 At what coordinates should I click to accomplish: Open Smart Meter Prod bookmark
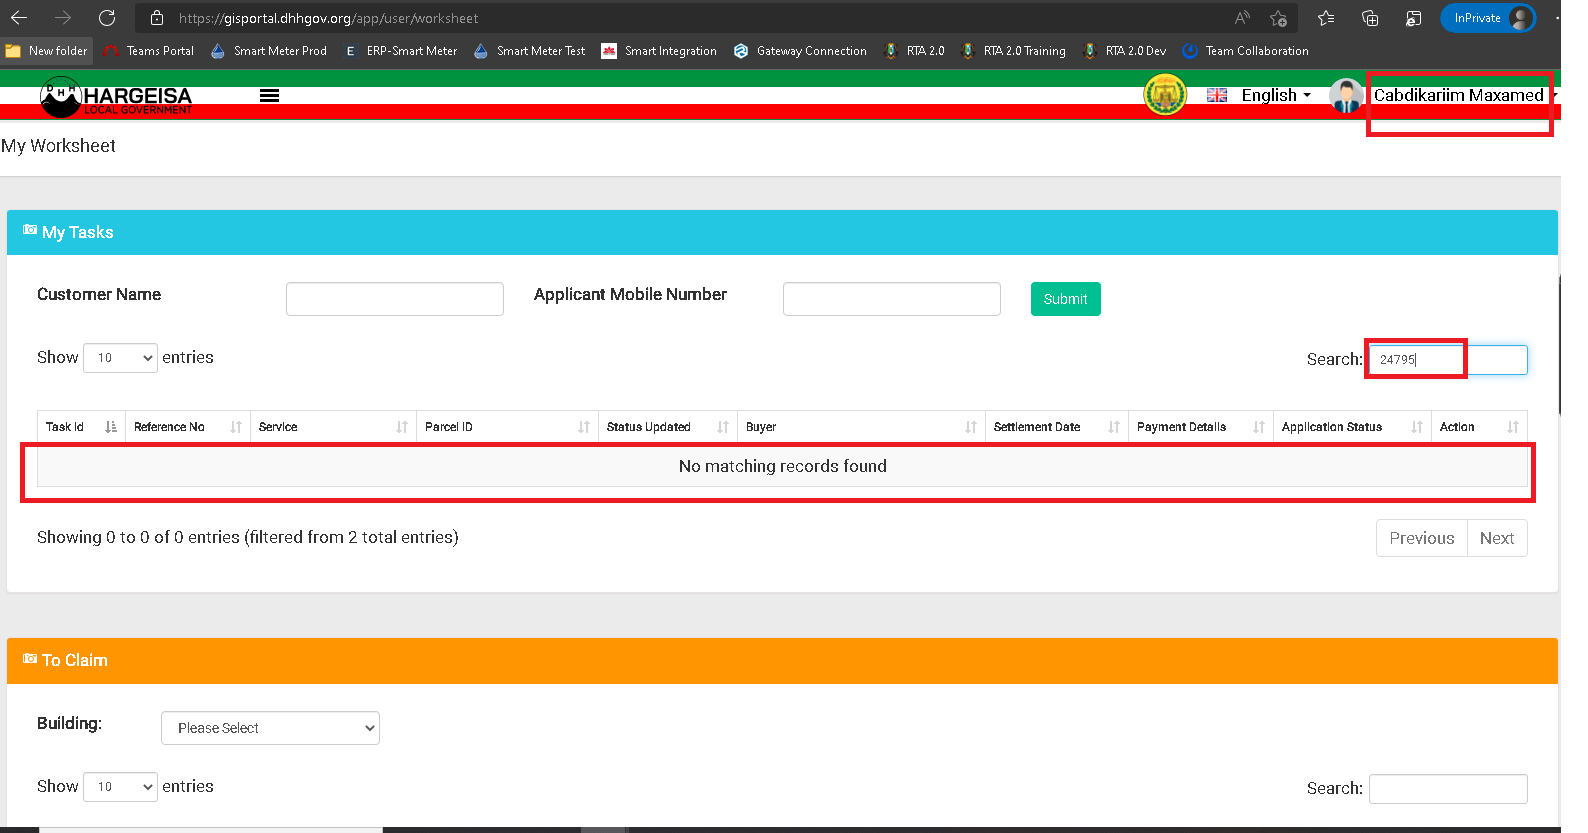tap(269, 51)
